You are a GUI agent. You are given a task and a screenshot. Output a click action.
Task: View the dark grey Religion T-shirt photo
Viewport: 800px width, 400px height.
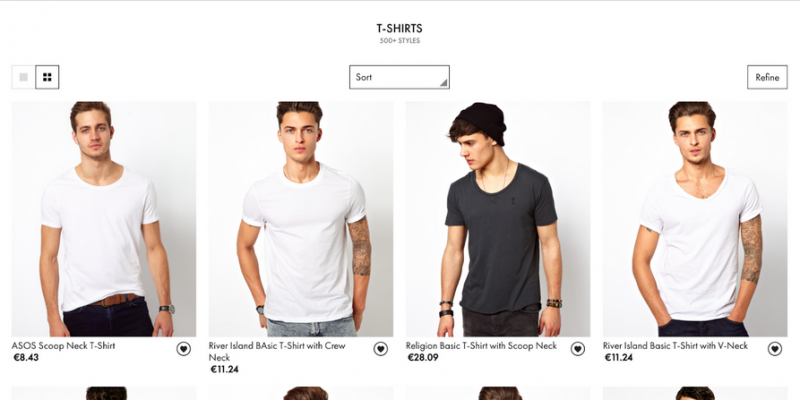[x=498, y=219]
